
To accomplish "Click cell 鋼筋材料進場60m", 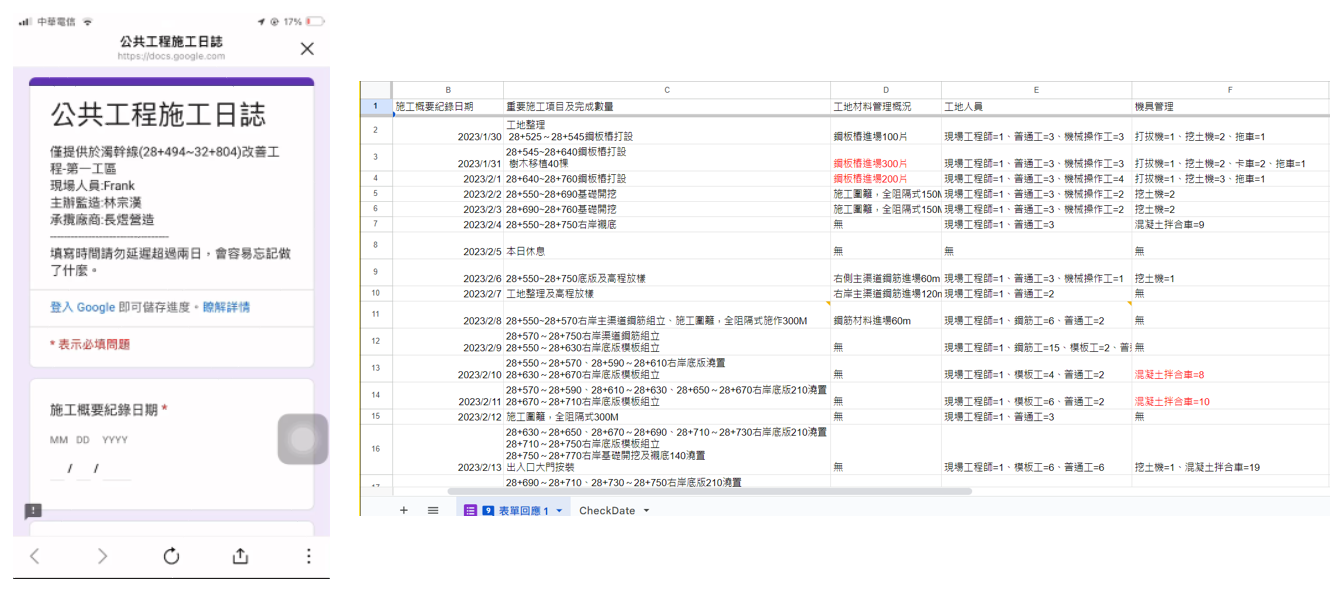I will pyautogui.click(x=886, y=314).
